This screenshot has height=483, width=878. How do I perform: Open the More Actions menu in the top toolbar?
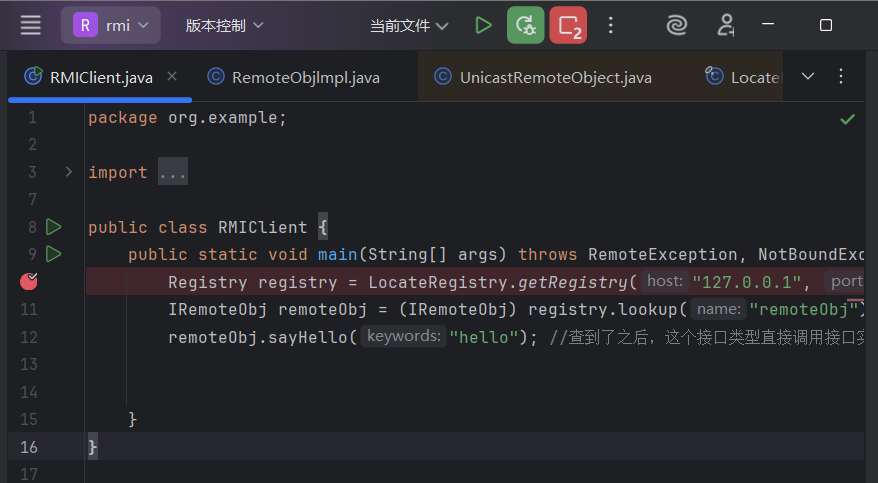click(611, 25)
